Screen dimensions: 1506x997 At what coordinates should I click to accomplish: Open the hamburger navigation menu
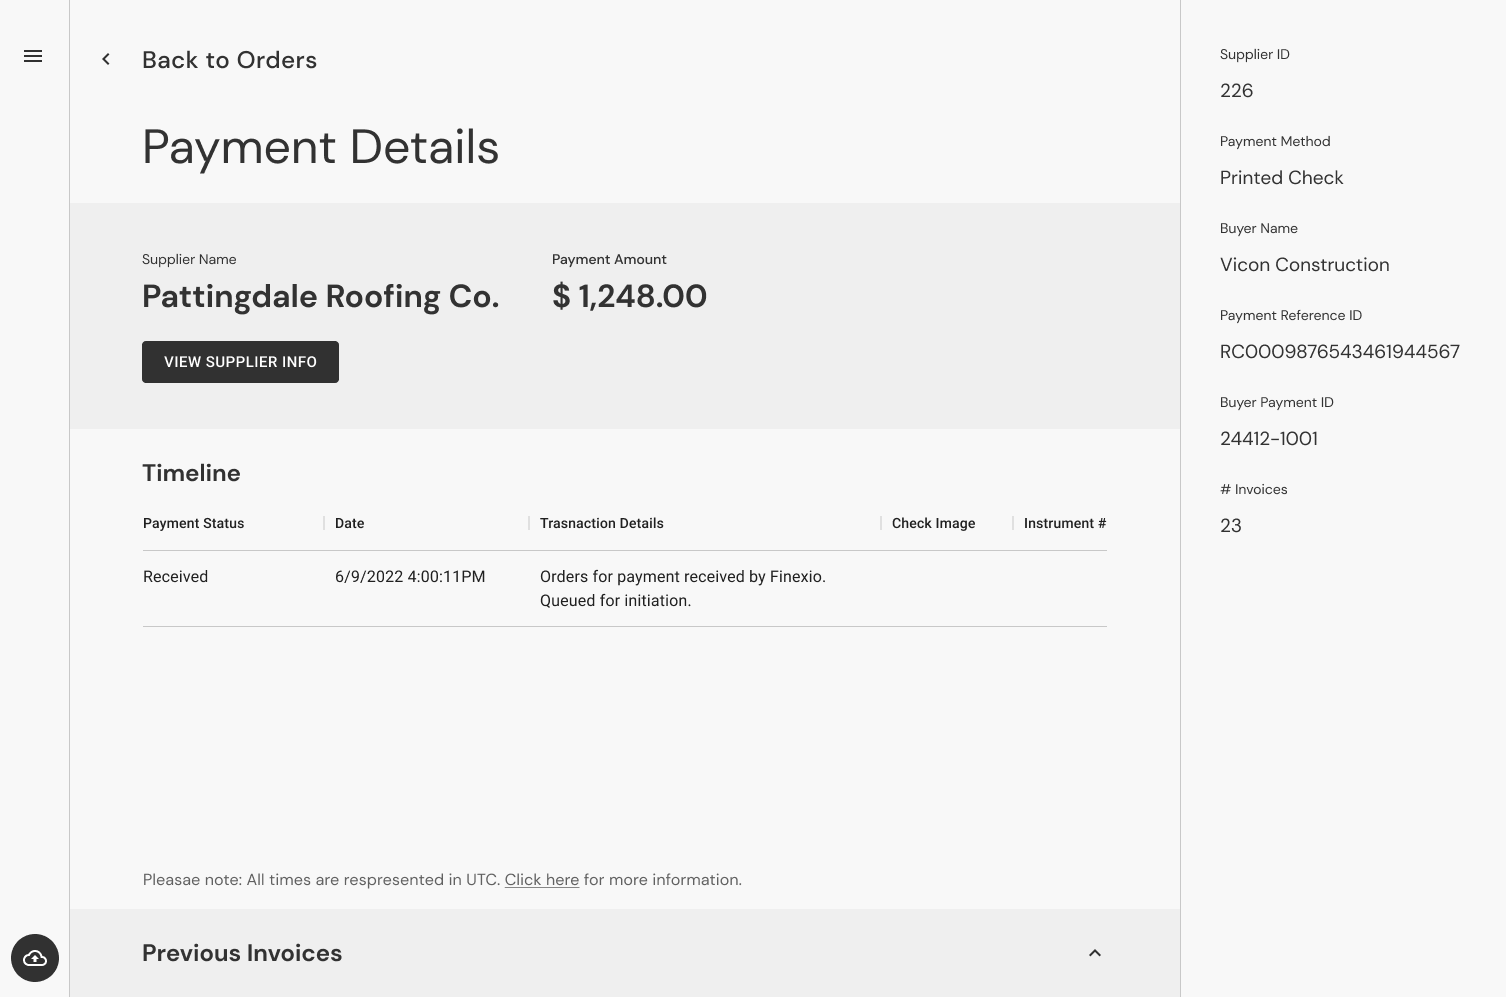33,56
